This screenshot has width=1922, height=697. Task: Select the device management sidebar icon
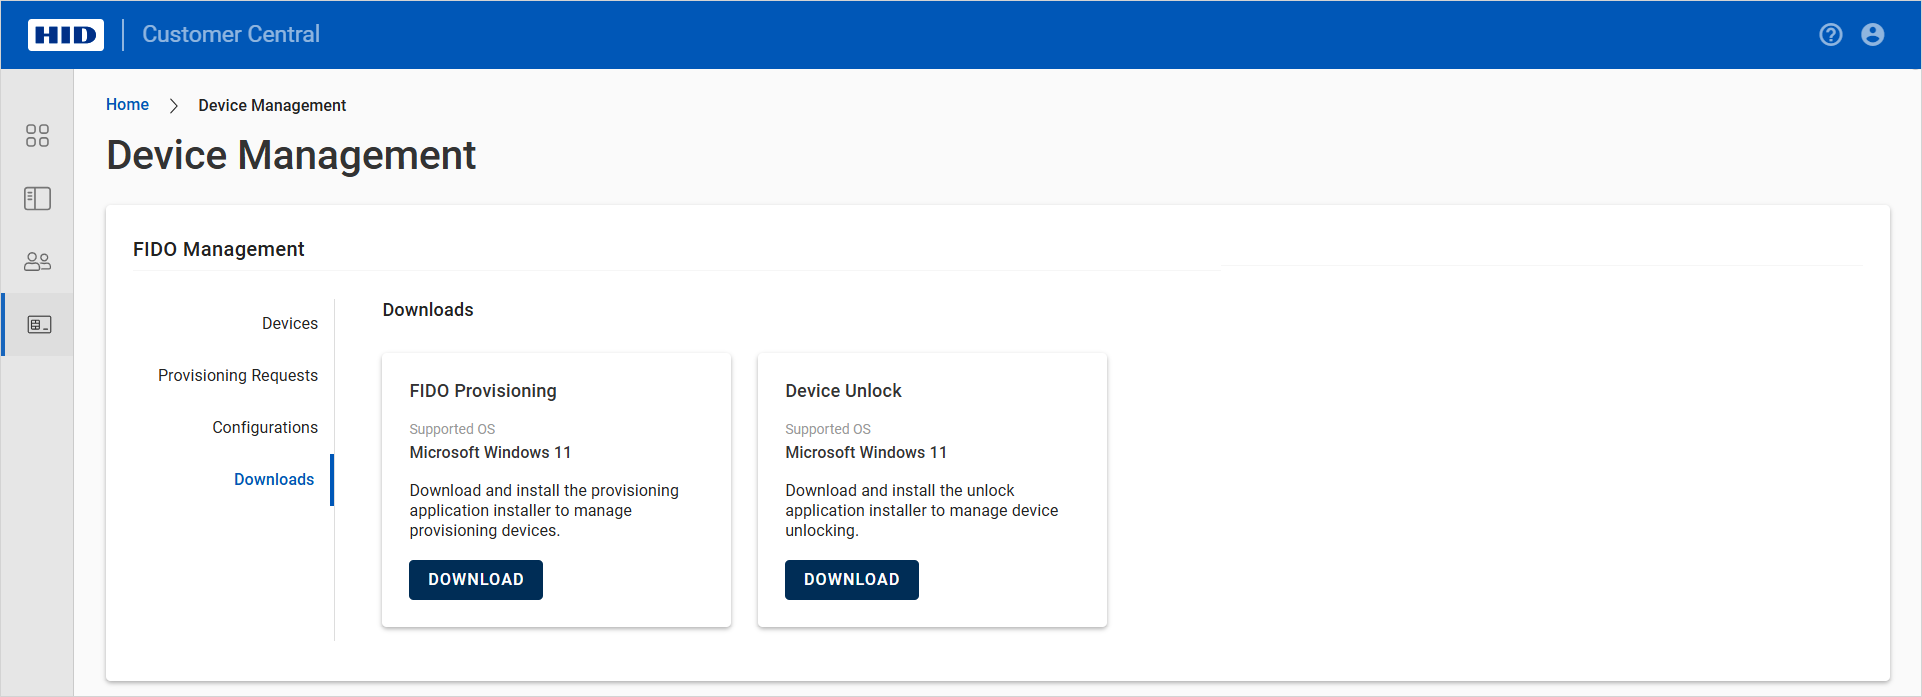[39, 325]
